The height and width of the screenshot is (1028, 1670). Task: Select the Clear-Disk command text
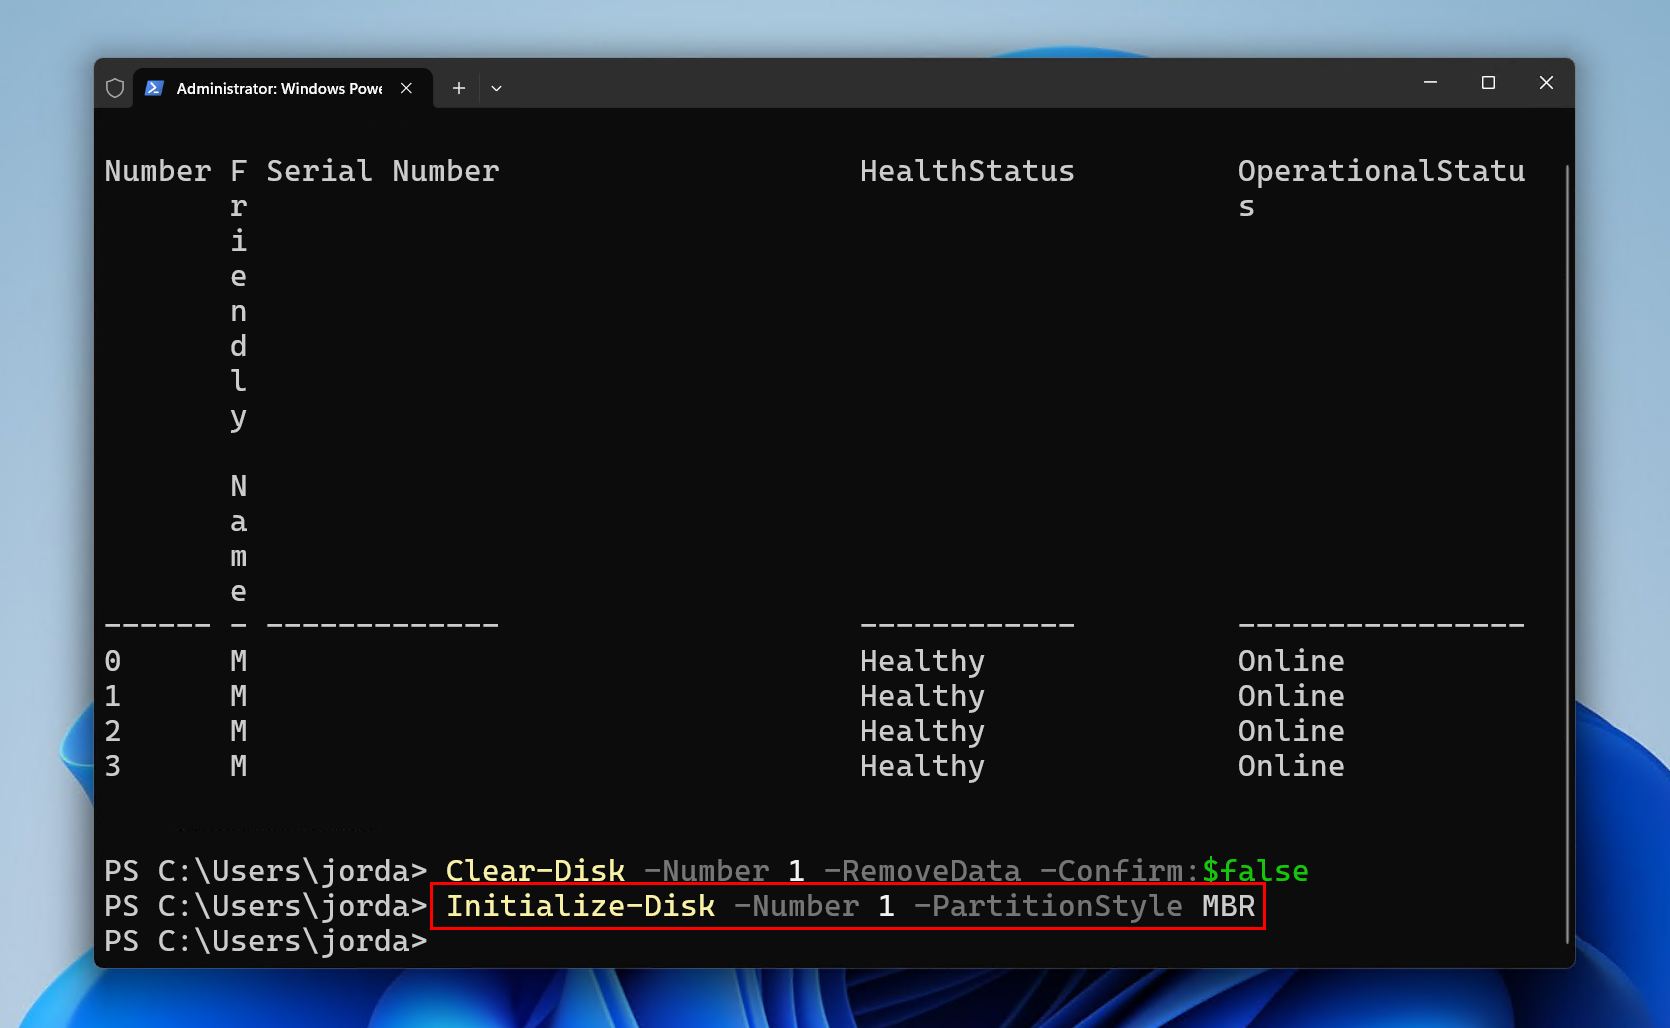pyautogui.click(x=534, y=870)
